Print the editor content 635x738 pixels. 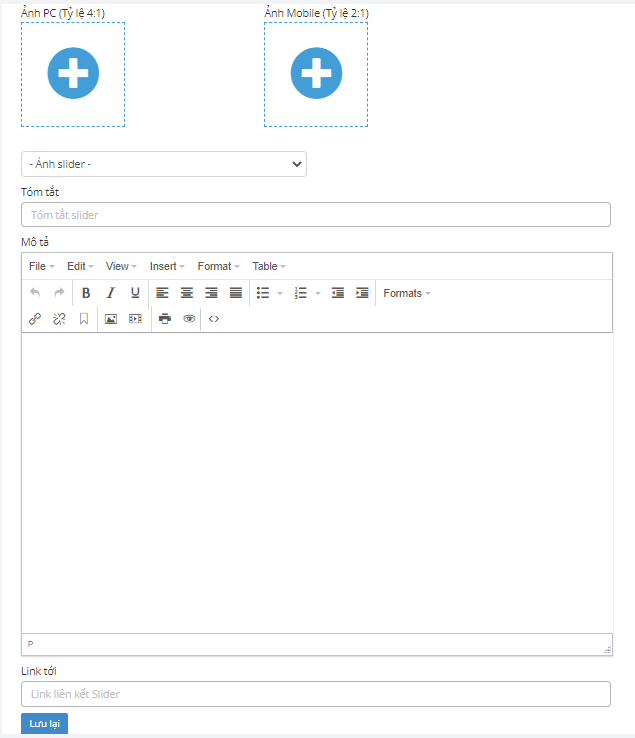tap(165, 319)
